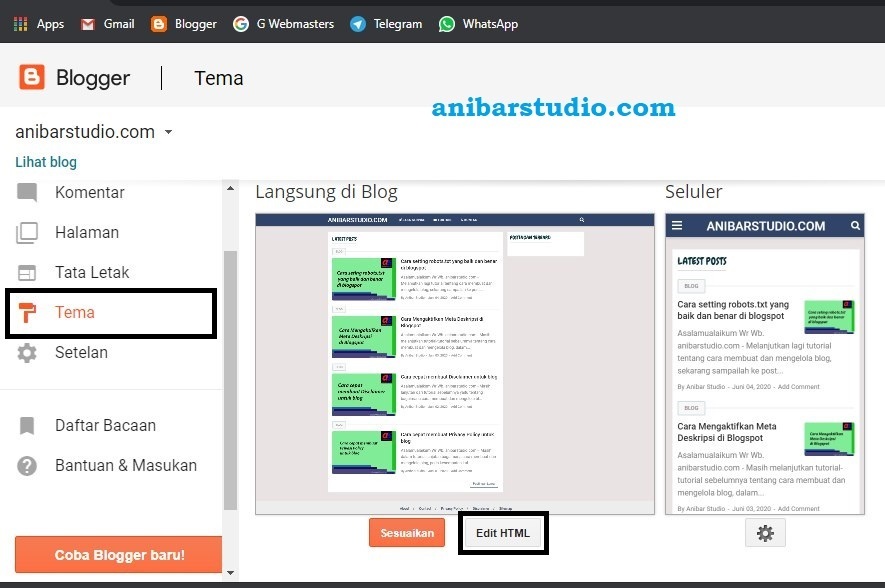Click the Edit HTML button

pyautogui.click(x=503, y=533)
